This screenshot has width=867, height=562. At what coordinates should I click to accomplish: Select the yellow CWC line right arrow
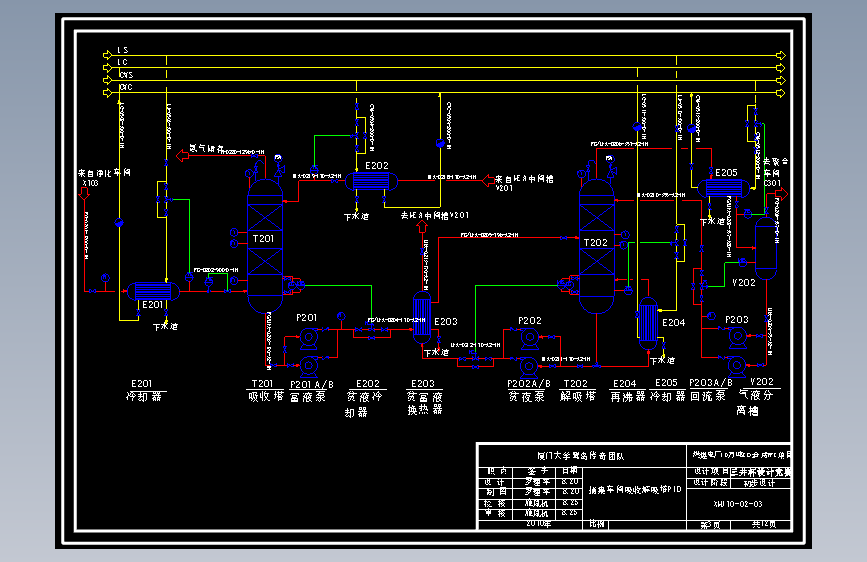781,93
